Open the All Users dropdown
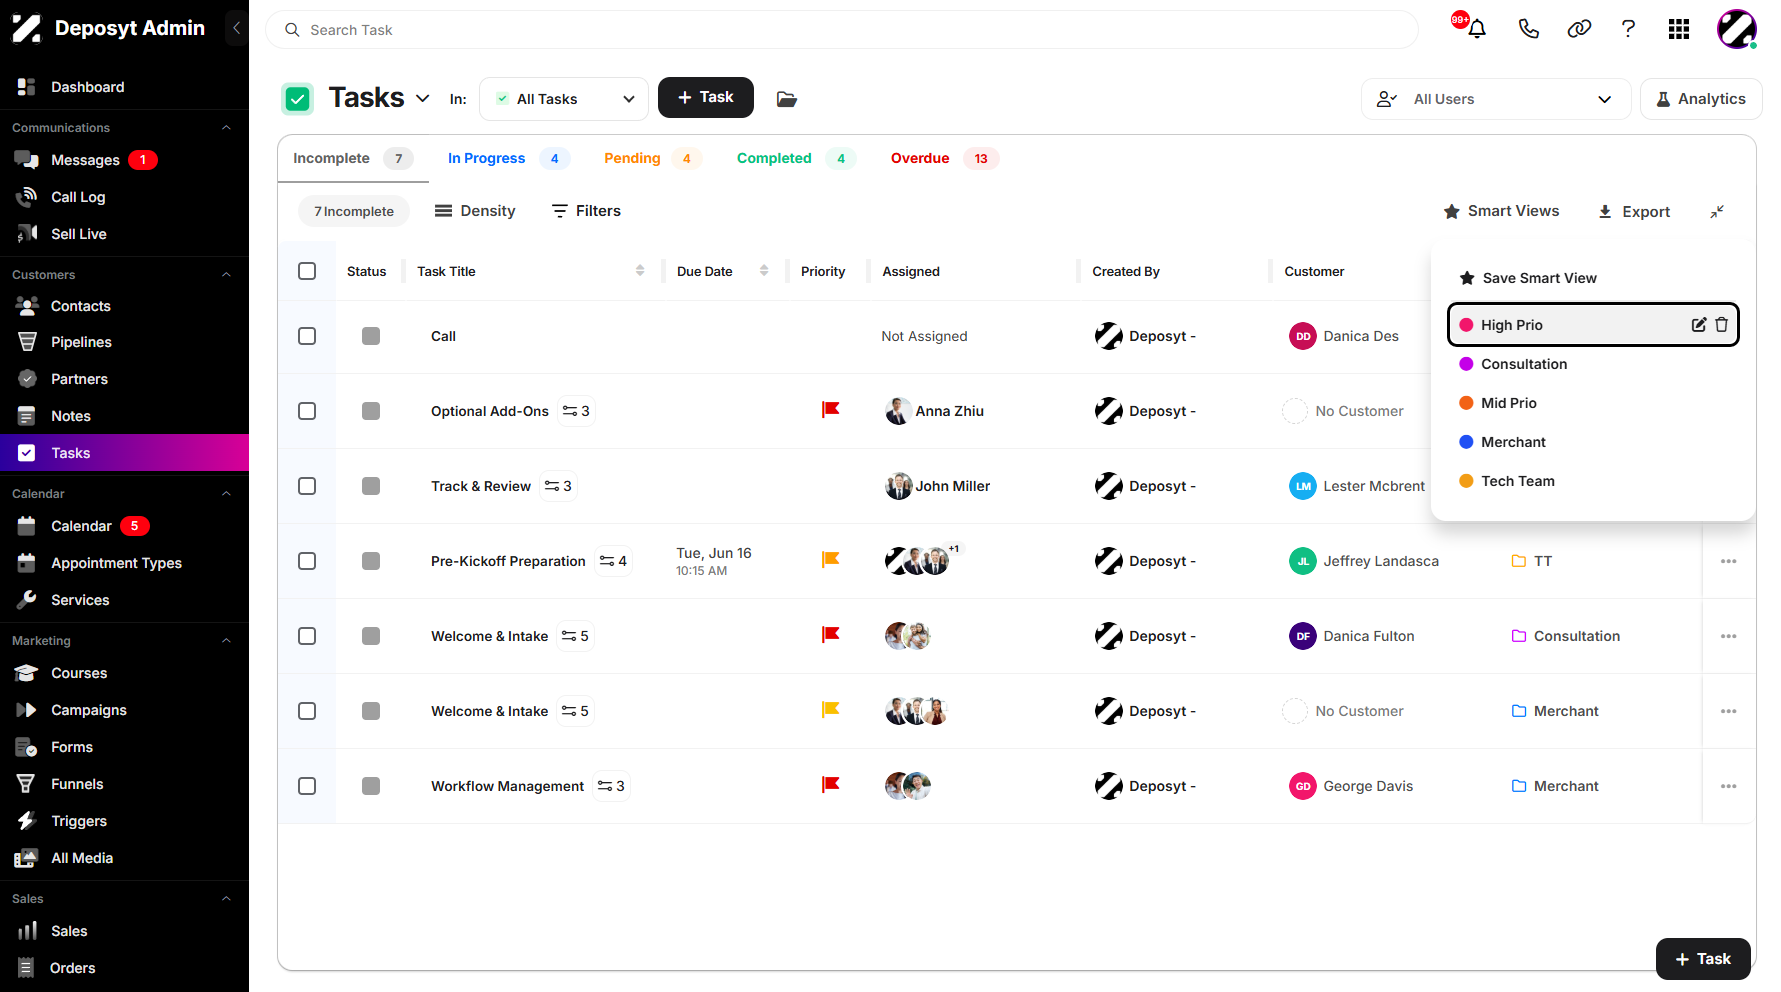 (x=1495, y=99)
